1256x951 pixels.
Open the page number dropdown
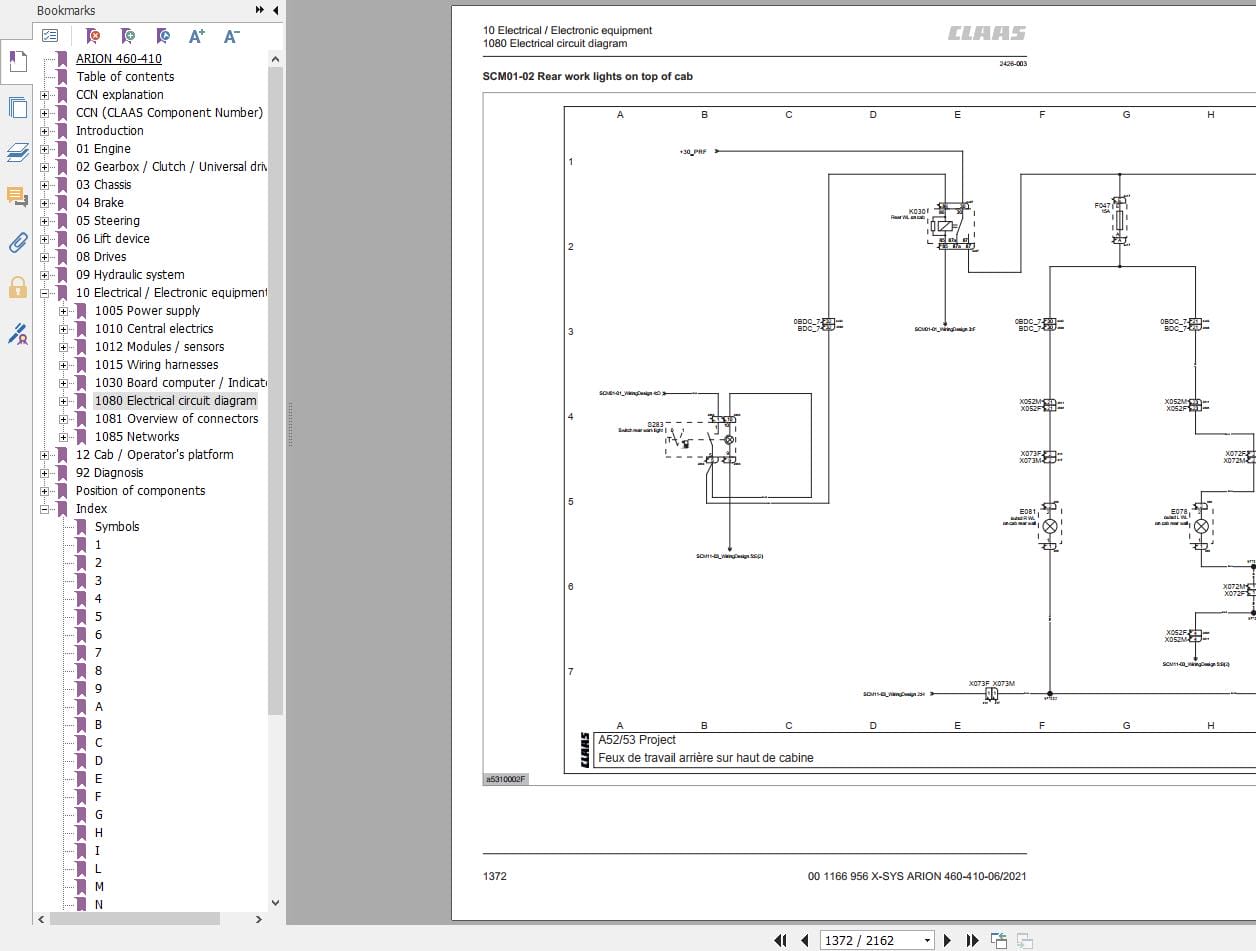[x=927, y=940]
